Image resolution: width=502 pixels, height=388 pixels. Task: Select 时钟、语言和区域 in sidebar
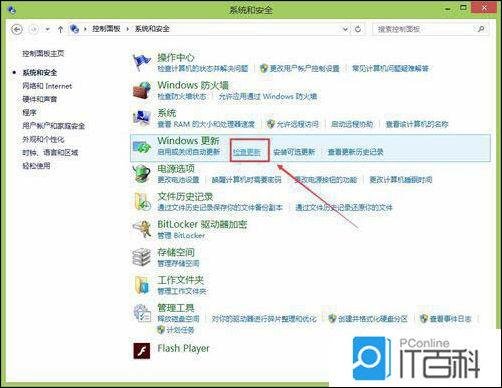(x=50, y=153)
